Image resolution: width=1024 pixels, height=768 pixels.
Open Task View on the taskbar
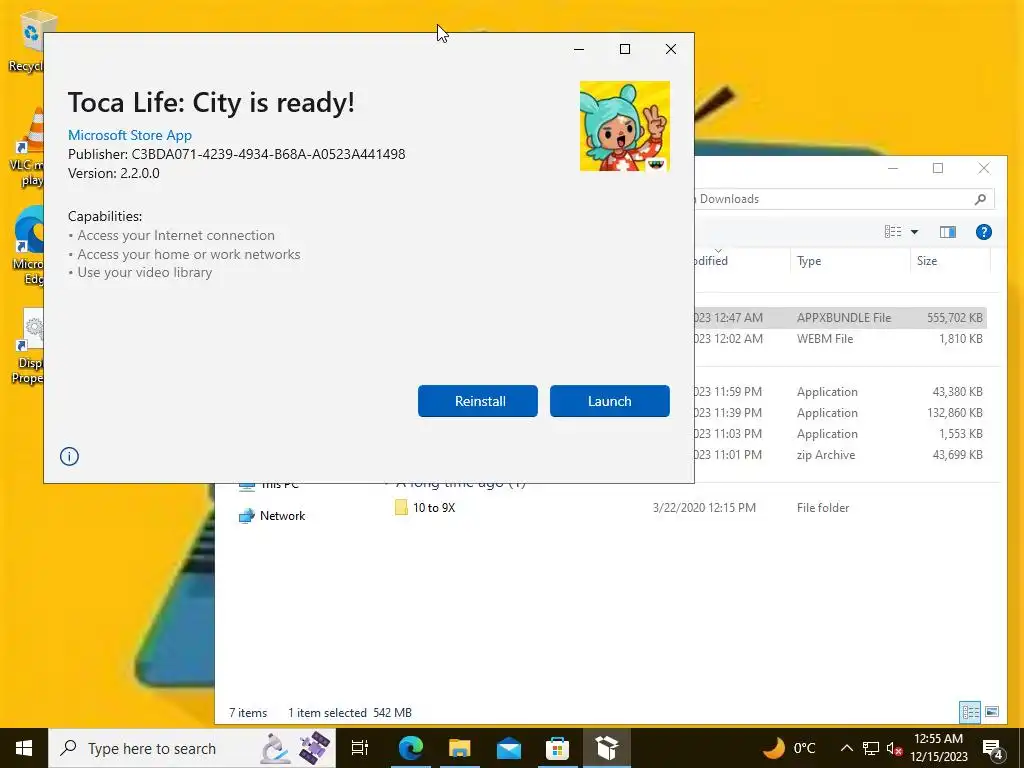[x=360, y=748]
